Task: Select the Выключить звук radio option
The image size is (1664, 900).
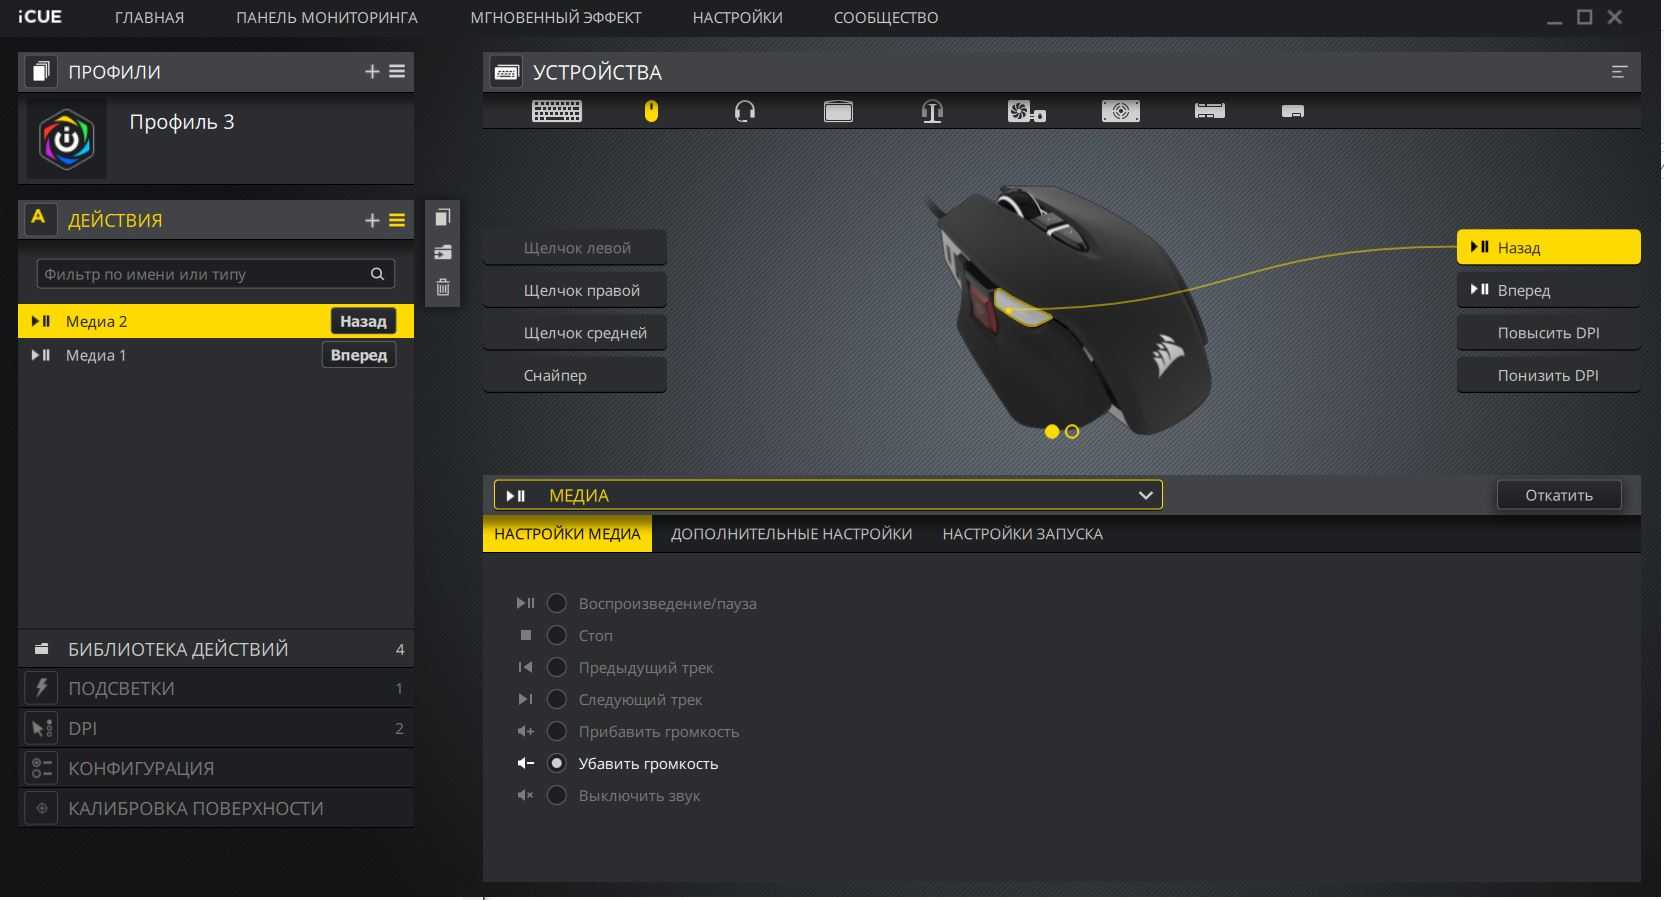Action: [x=557, y=796]
